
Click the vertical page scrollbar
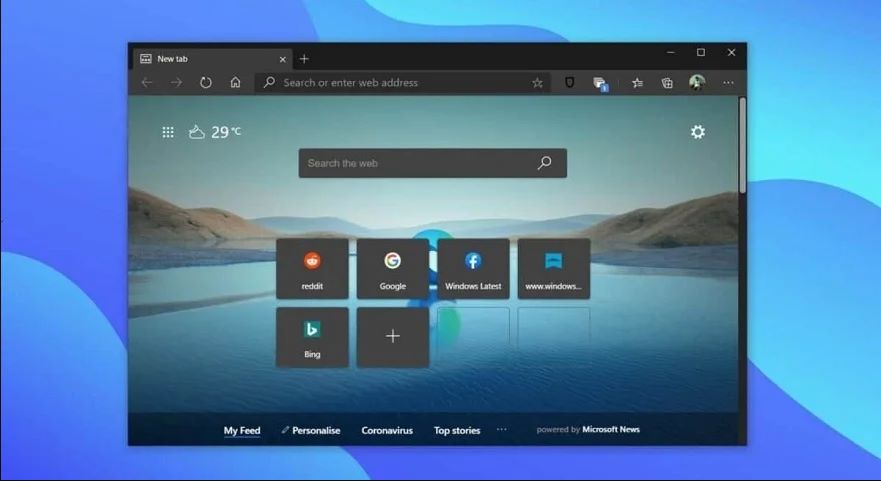pyautogui.click(x=743, y=146)
